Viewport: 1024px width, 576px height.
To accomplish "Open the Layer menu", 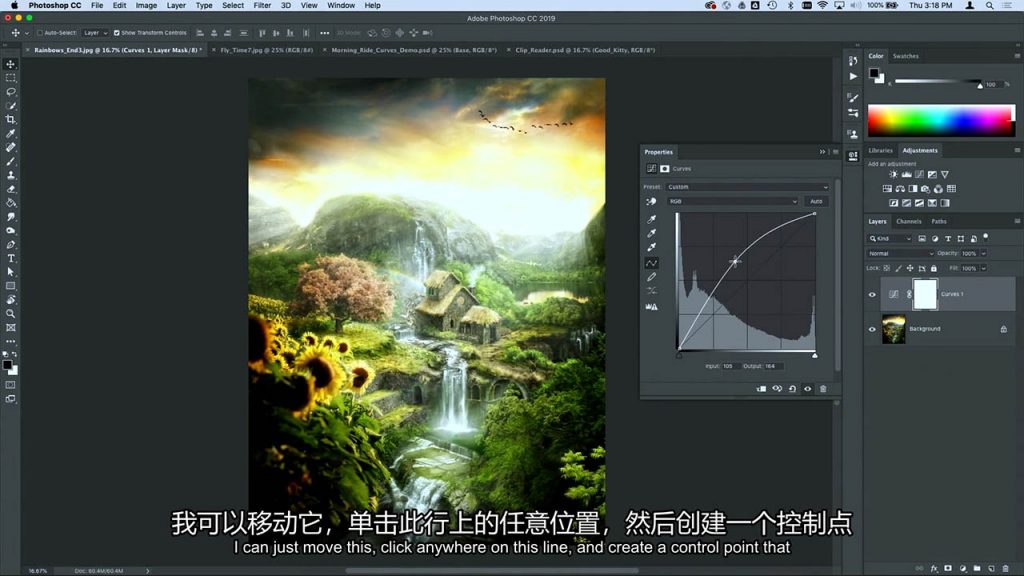I will coord(176,5).
